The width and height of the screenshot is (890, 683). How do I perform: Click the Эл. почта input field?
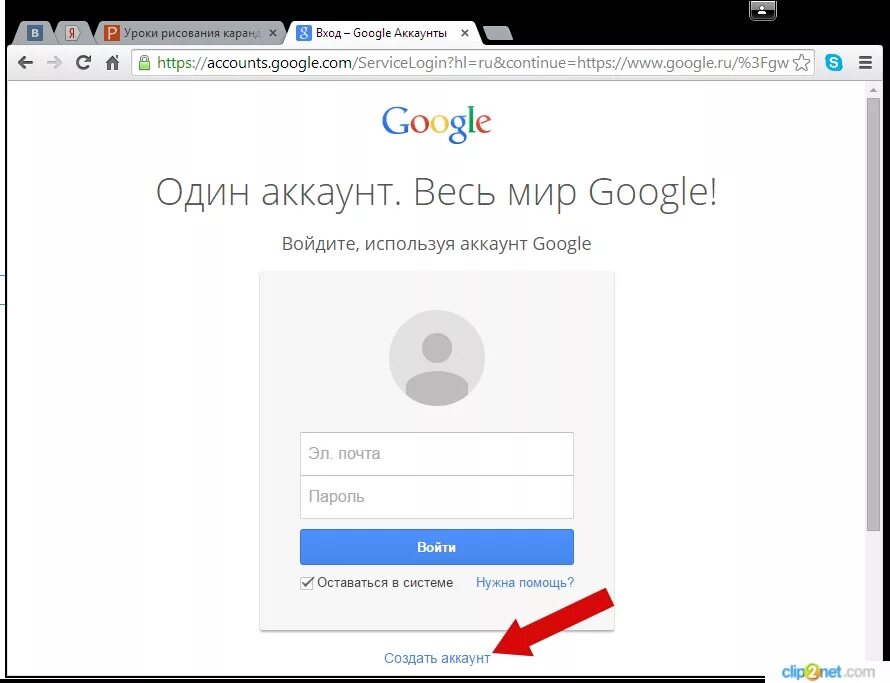436,453
